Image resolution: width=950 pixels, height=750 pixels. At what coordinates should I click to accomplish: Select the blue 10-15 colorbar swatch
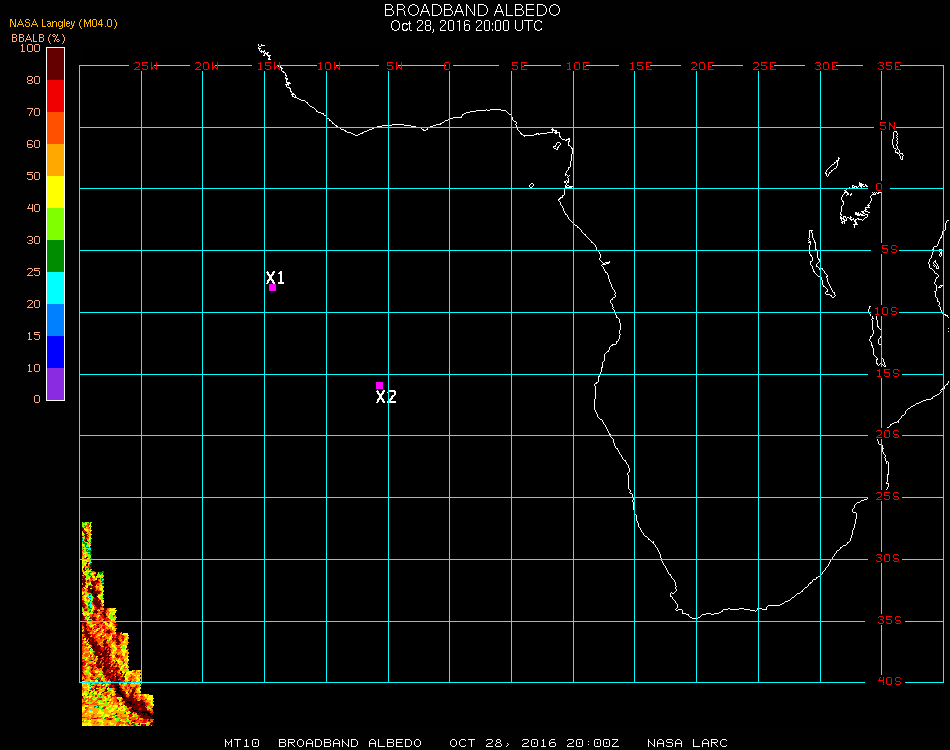[x=56, y=352]
